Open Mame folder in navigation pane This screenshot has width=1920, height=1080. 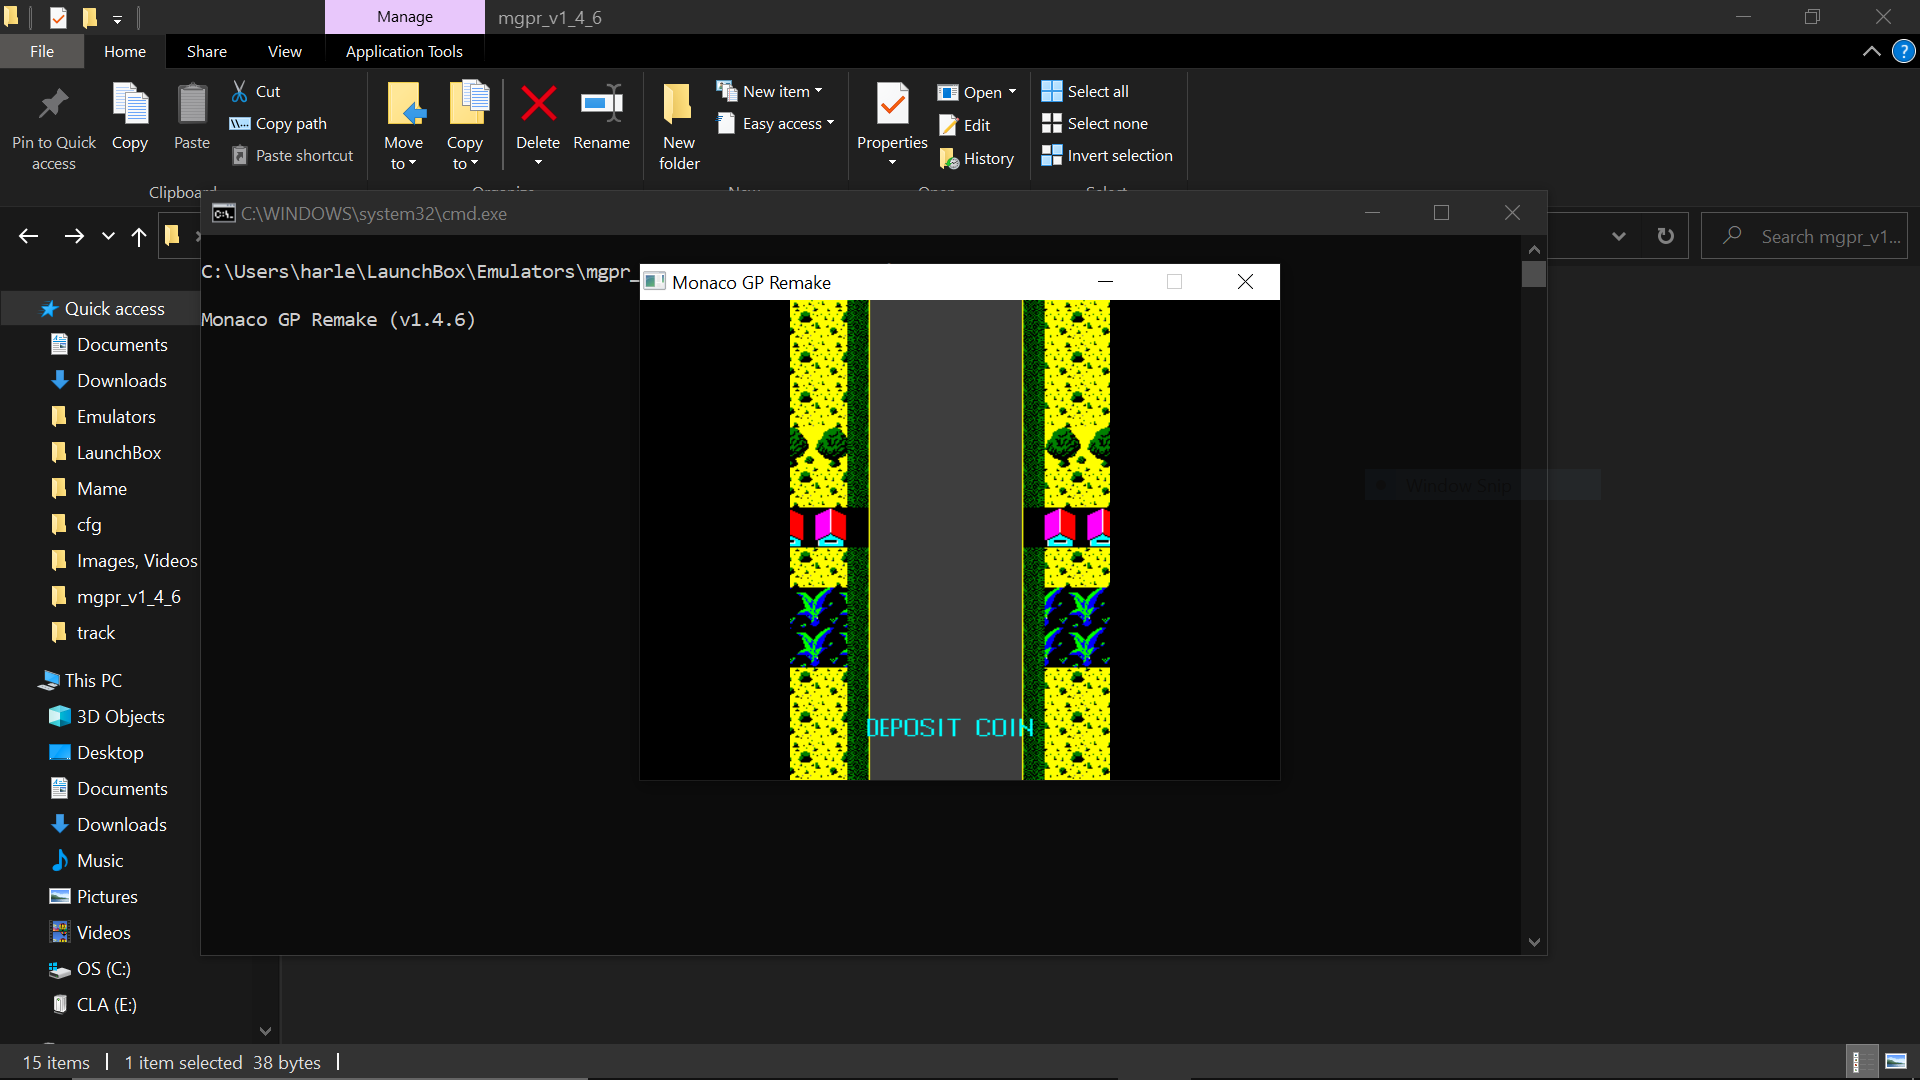click(x=101, y=488)
